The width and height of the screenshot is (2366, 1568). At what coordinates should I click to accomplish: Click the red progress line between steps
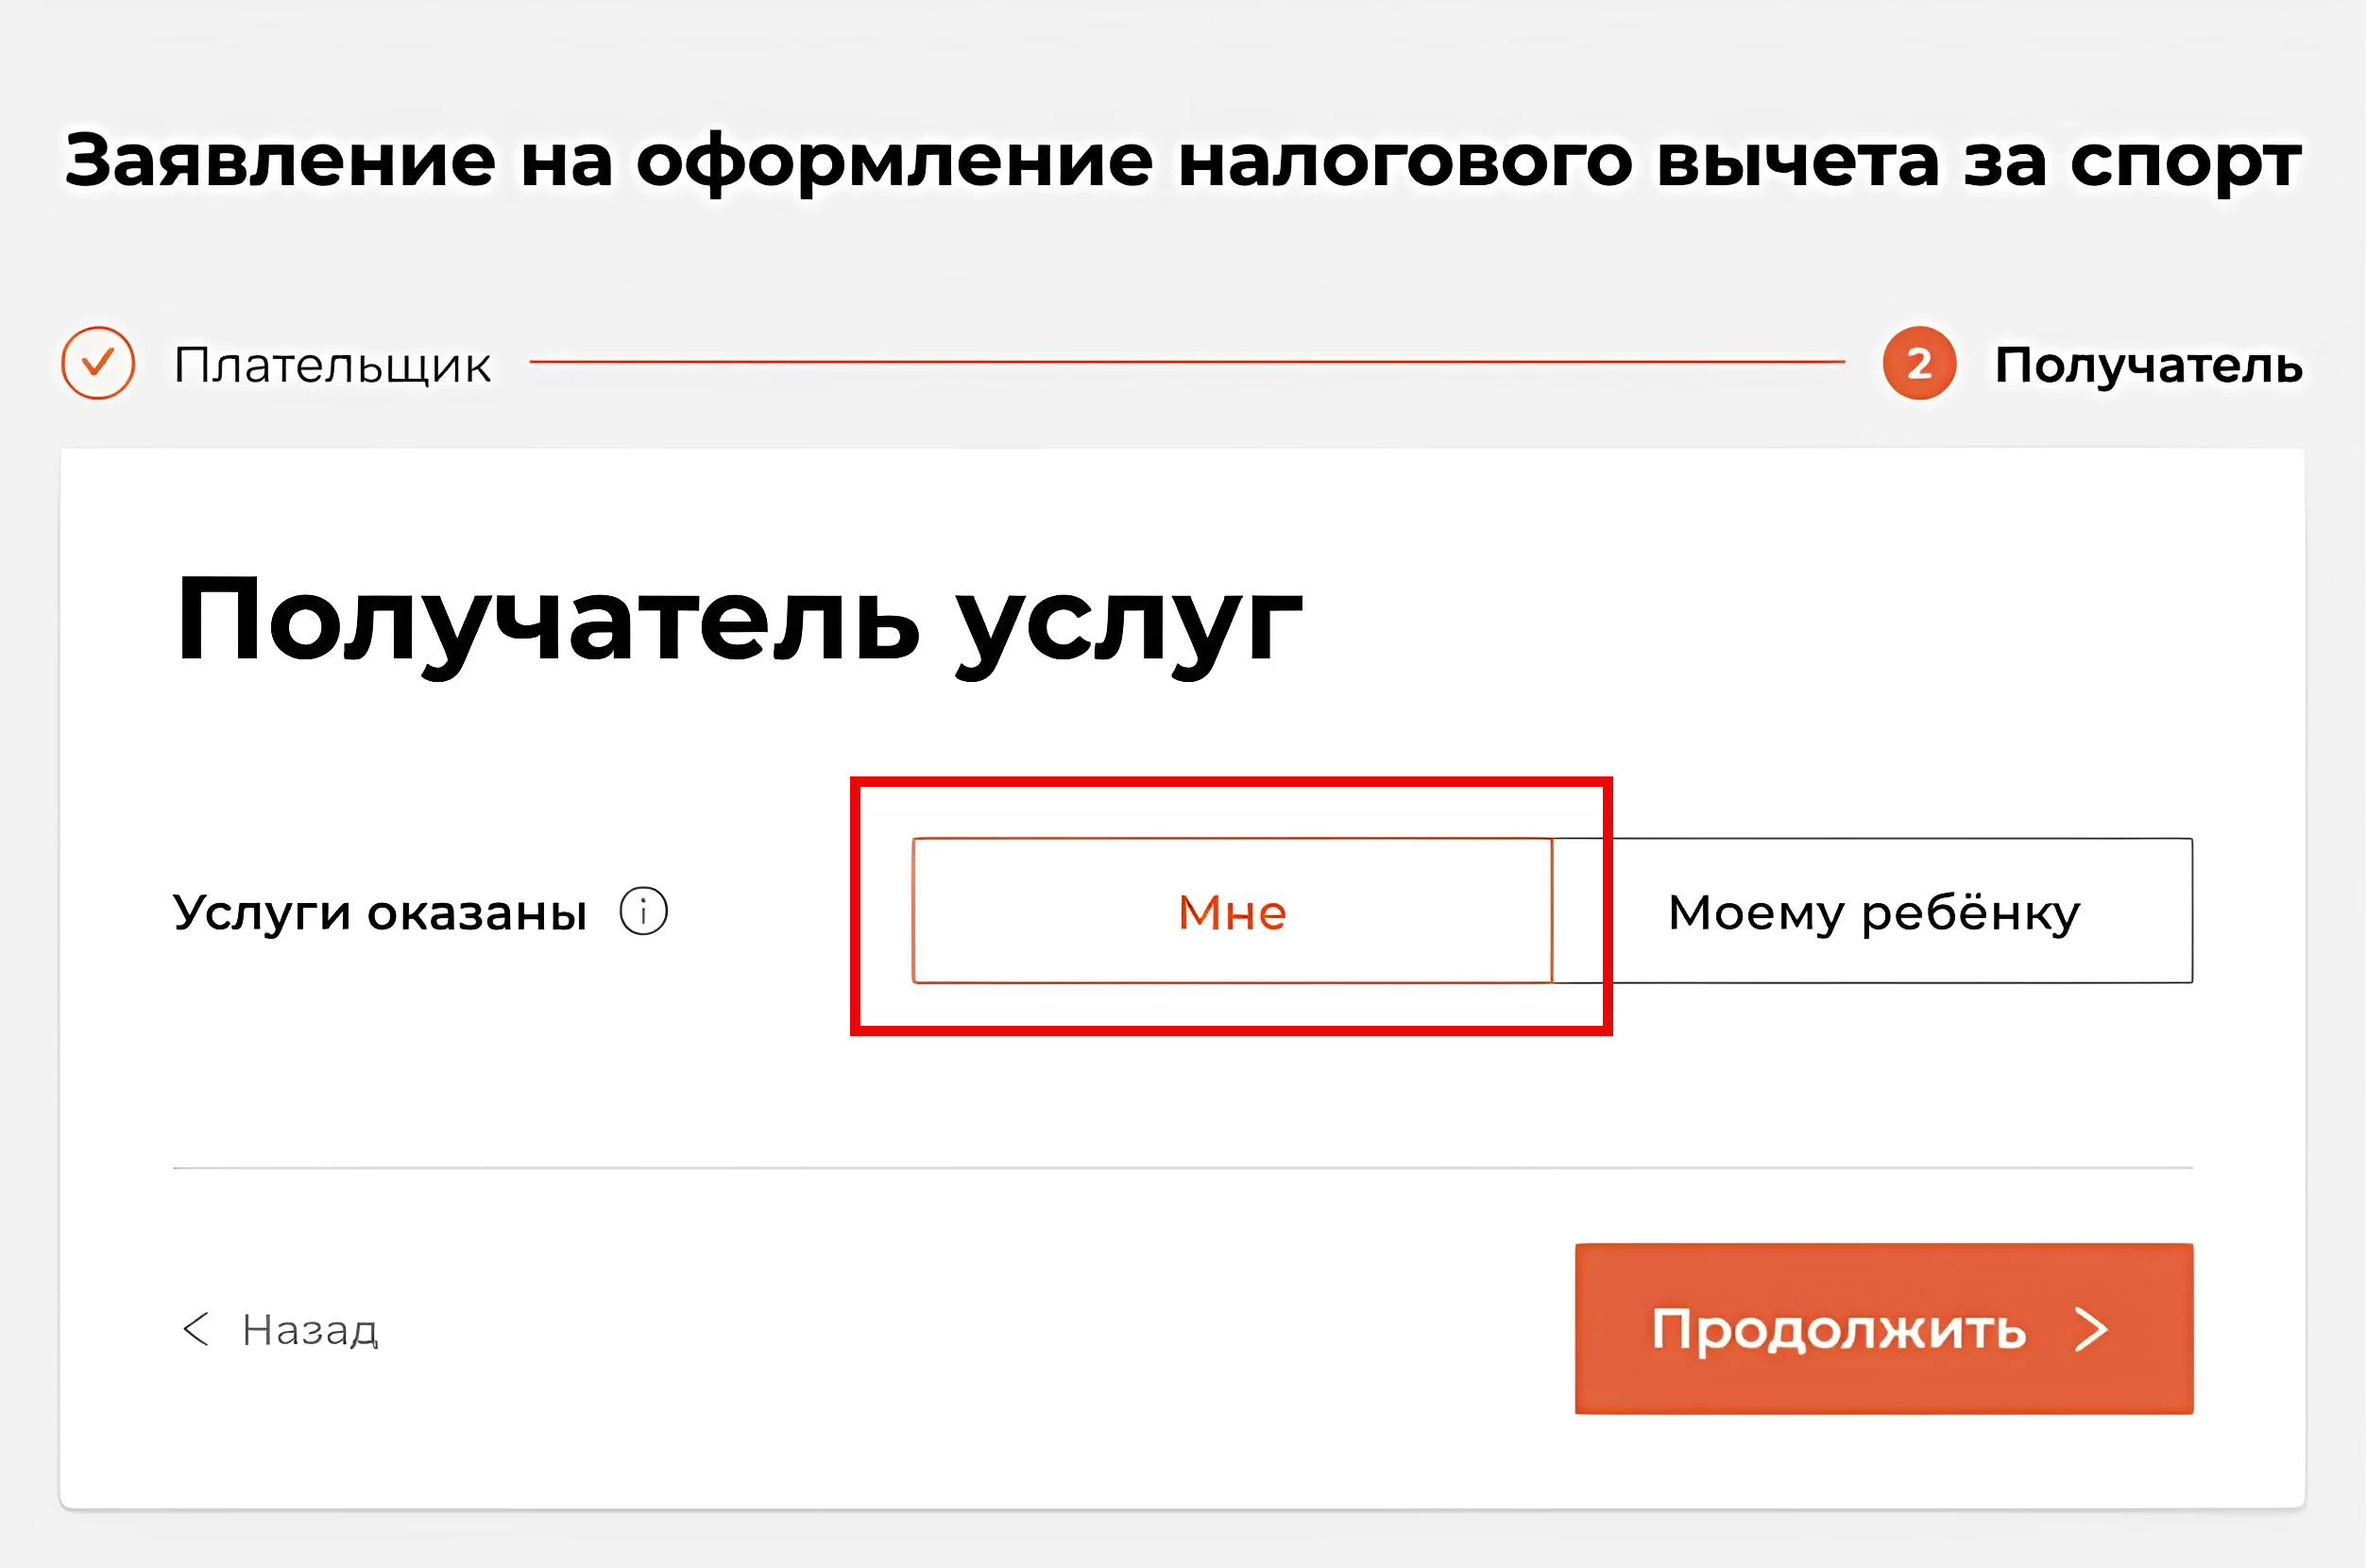point(1187,362)
